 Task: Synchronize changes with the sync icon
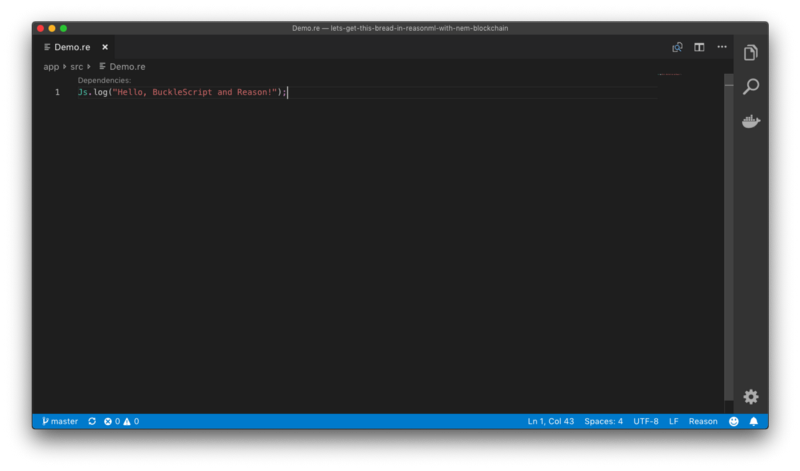(92, 421)
